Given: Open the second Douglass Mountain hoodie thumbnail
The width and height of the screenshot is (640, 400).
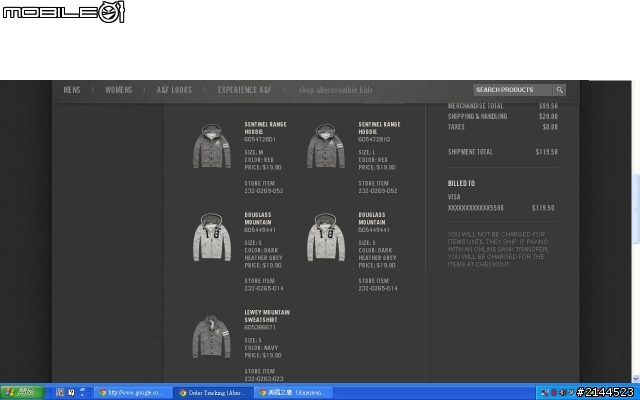Looking at the screenshot, I should point(326,237).
